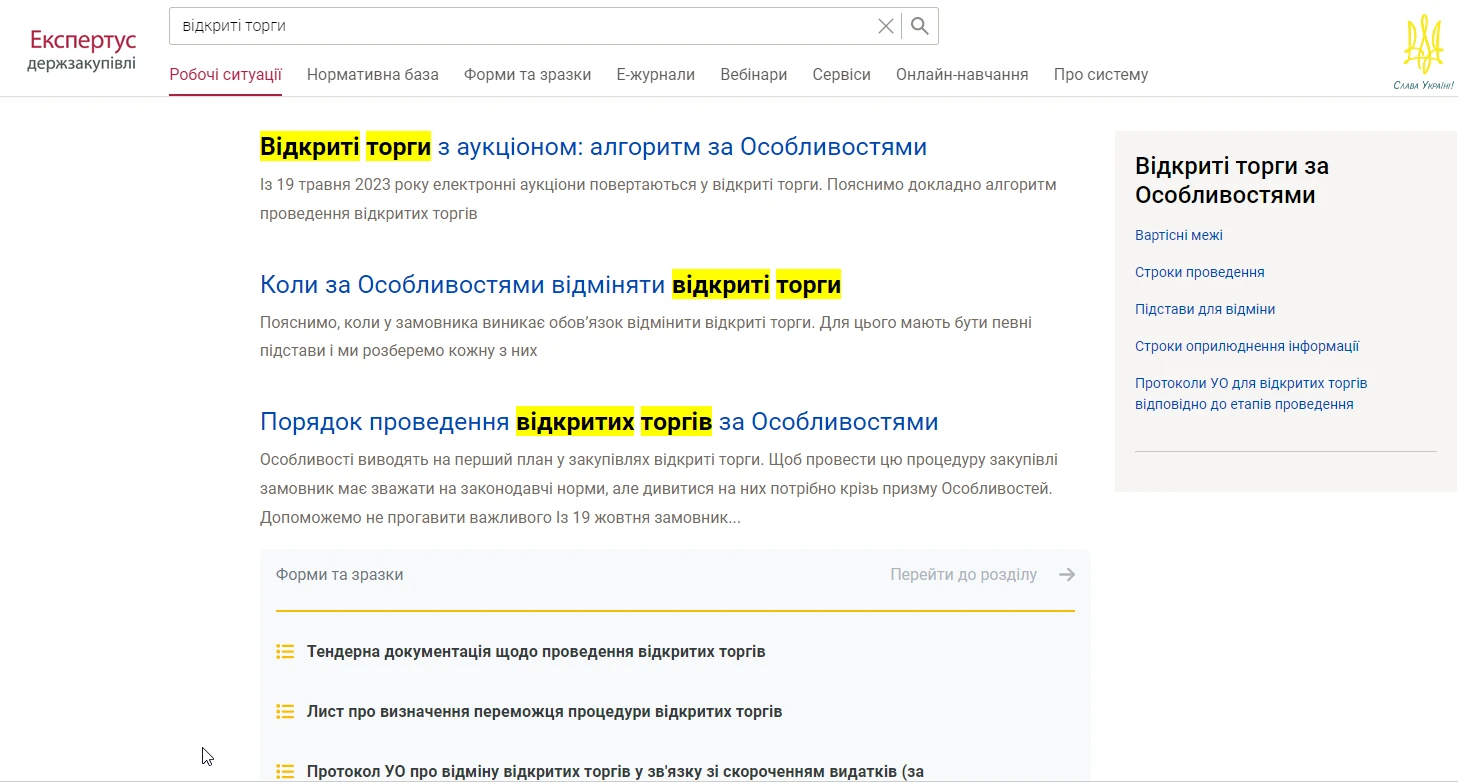Open the Вебінари section
1458x783 pixels.
point(753,74)
